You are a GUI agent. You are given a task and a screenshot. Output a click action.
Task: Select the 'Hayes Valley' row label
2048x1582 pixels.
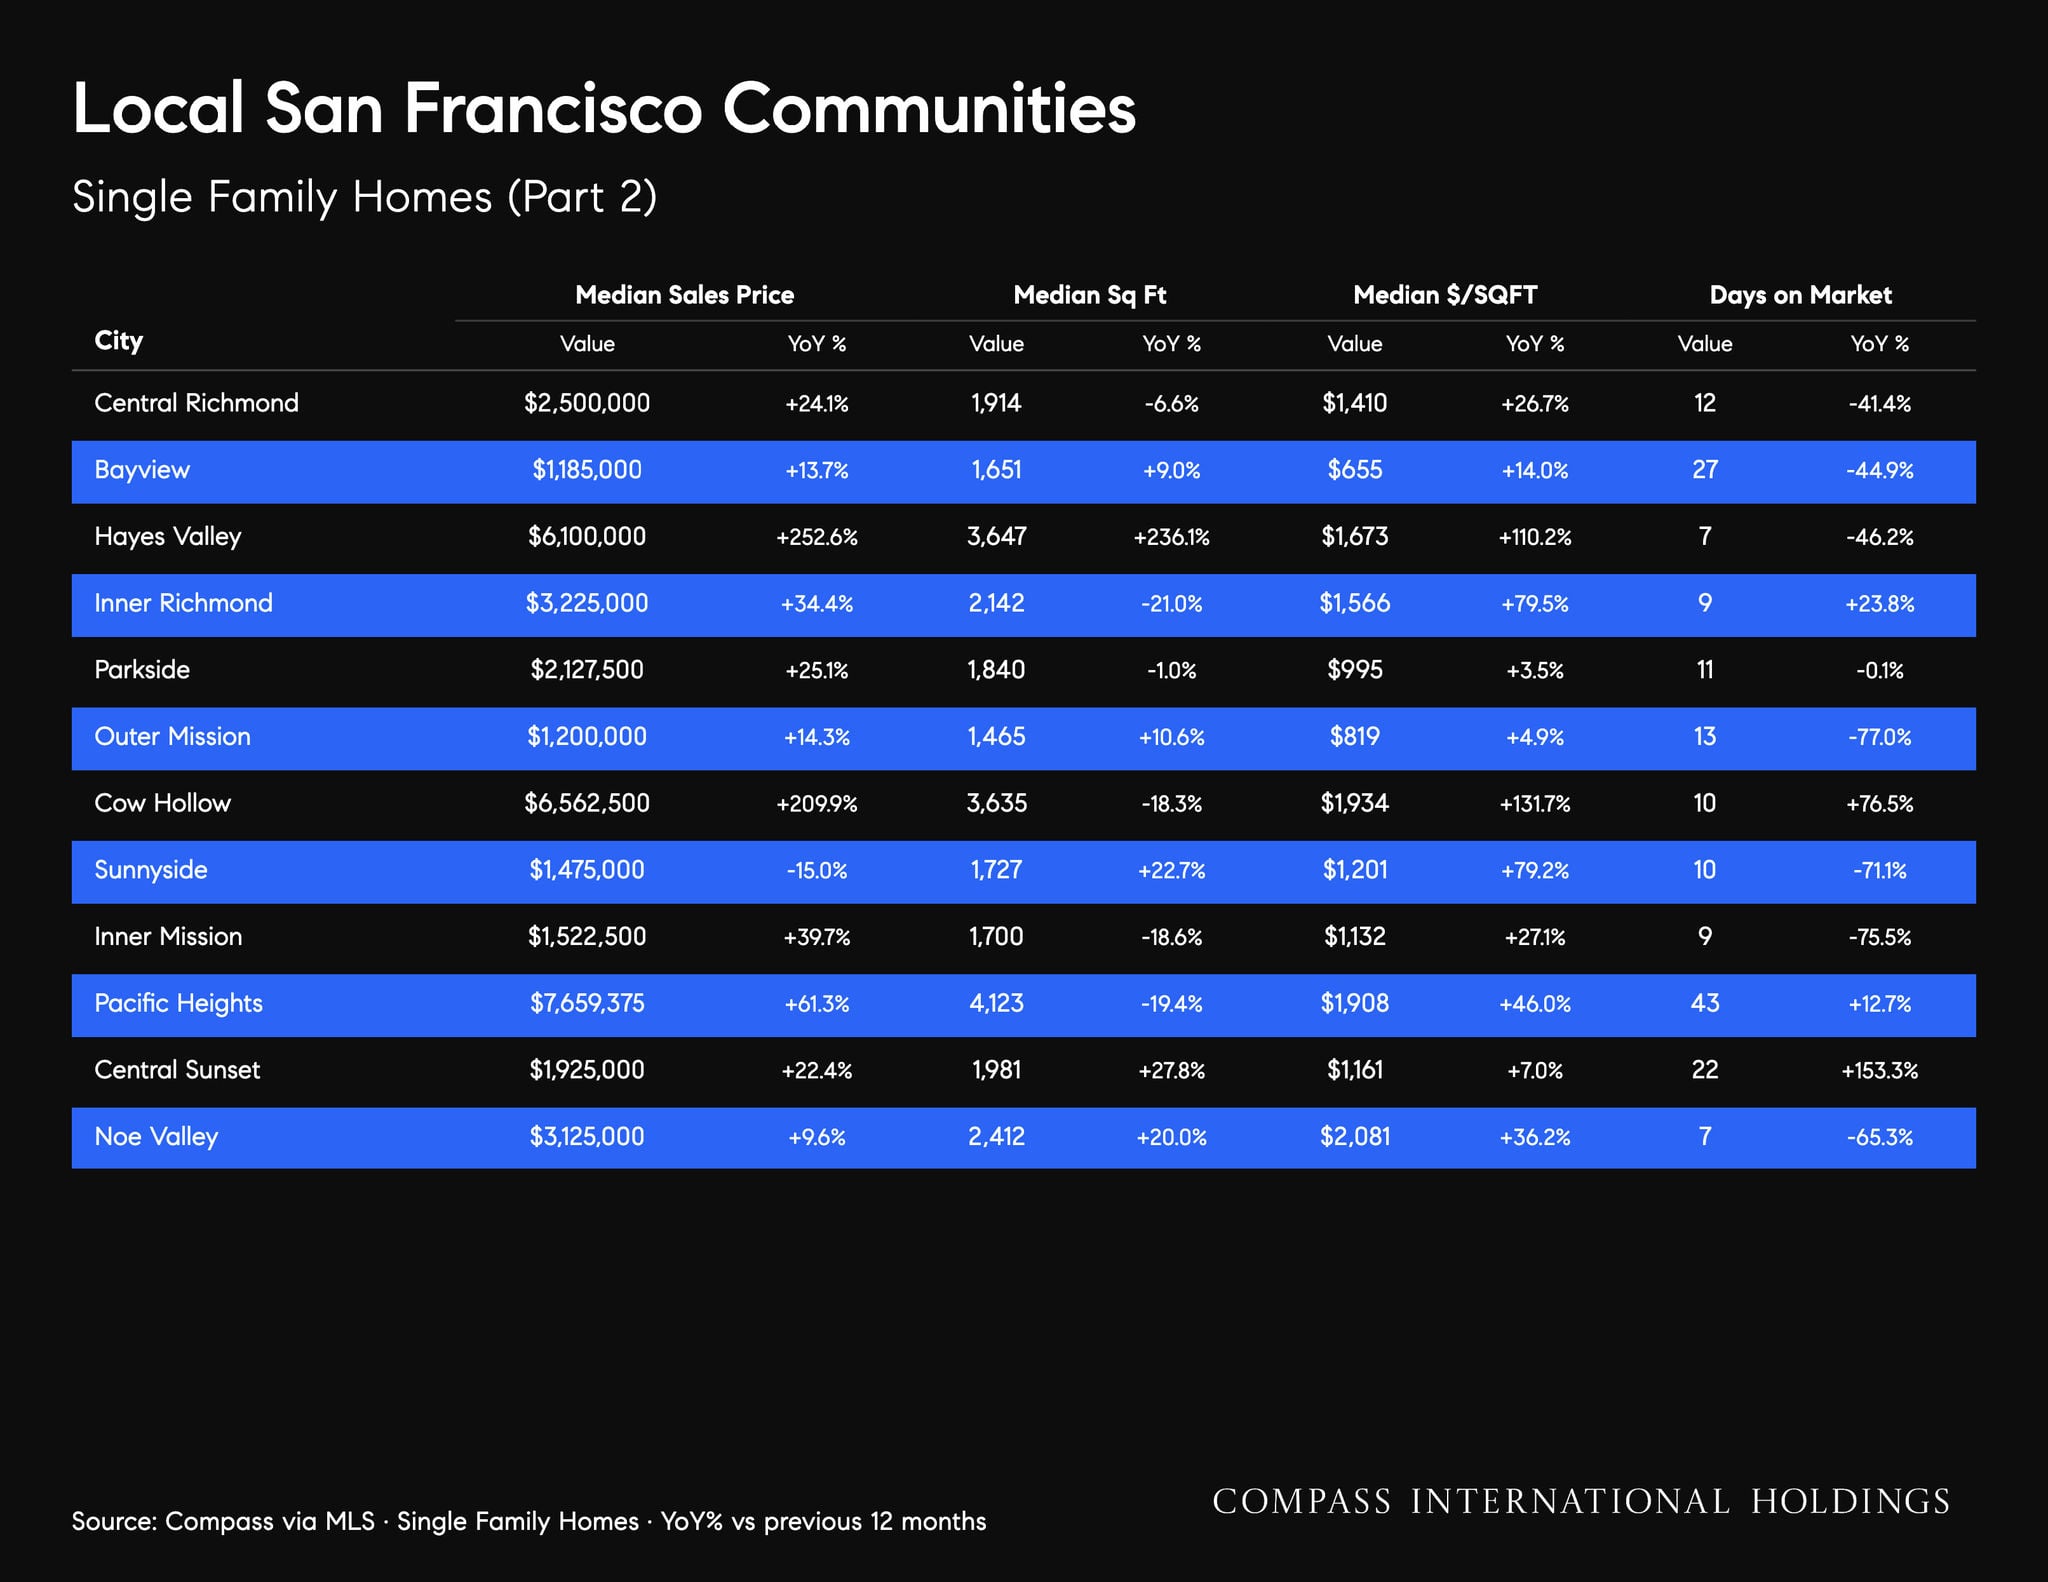168,537
